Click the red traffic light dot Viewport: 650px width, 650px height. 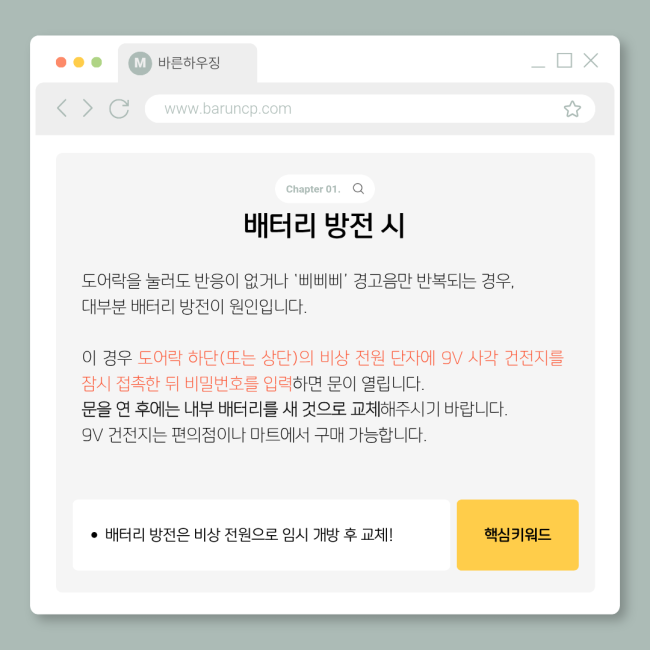(x=61, y=62)
